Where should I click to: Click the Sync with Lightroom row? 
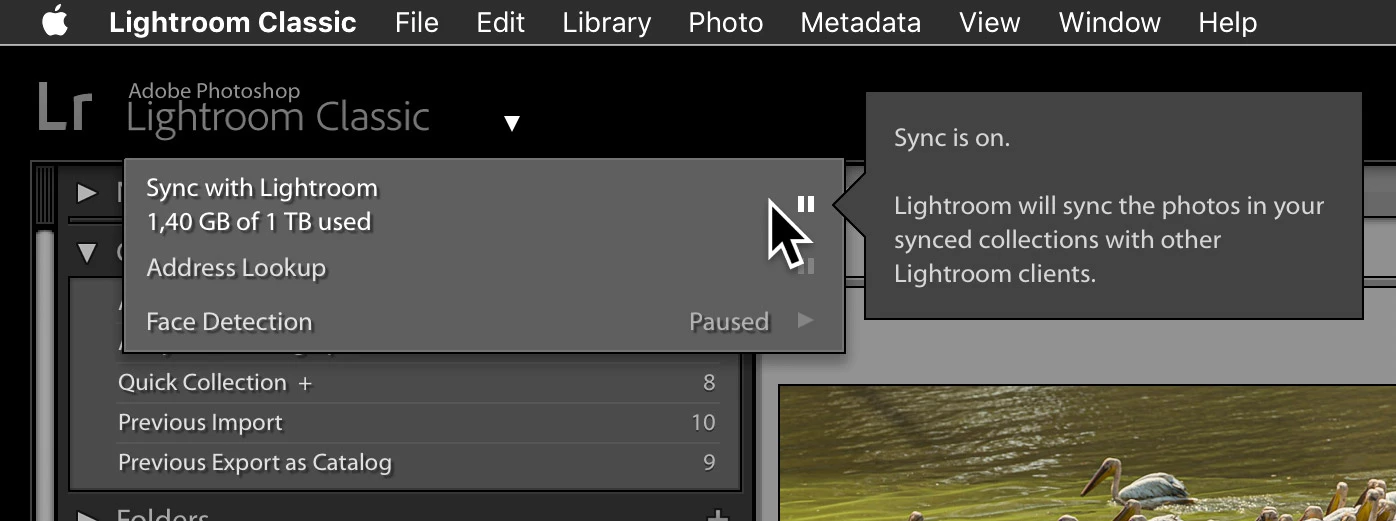(x=484, y=204)
